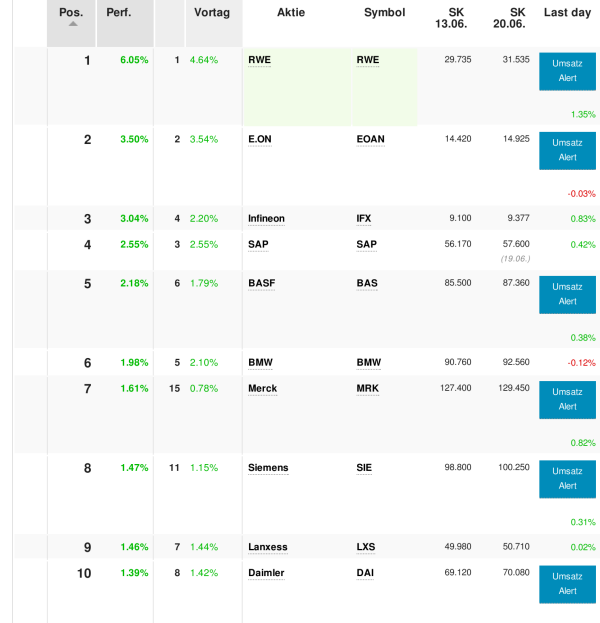The width and height of the screenshot is (600, 623).
Task: Open the Siemens stock link
Action: coord(268,467)
